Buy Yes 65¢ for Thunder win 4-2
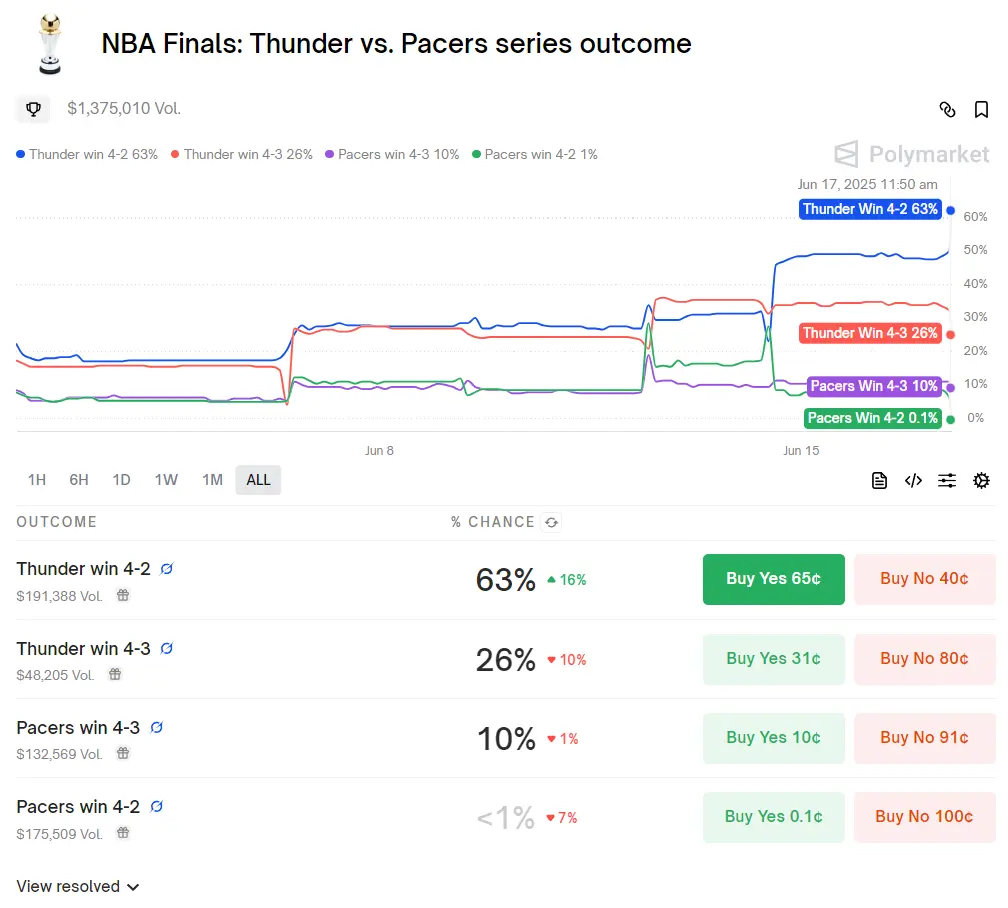The width and height of the screenshot is (1008, 908). pos(773,579)
